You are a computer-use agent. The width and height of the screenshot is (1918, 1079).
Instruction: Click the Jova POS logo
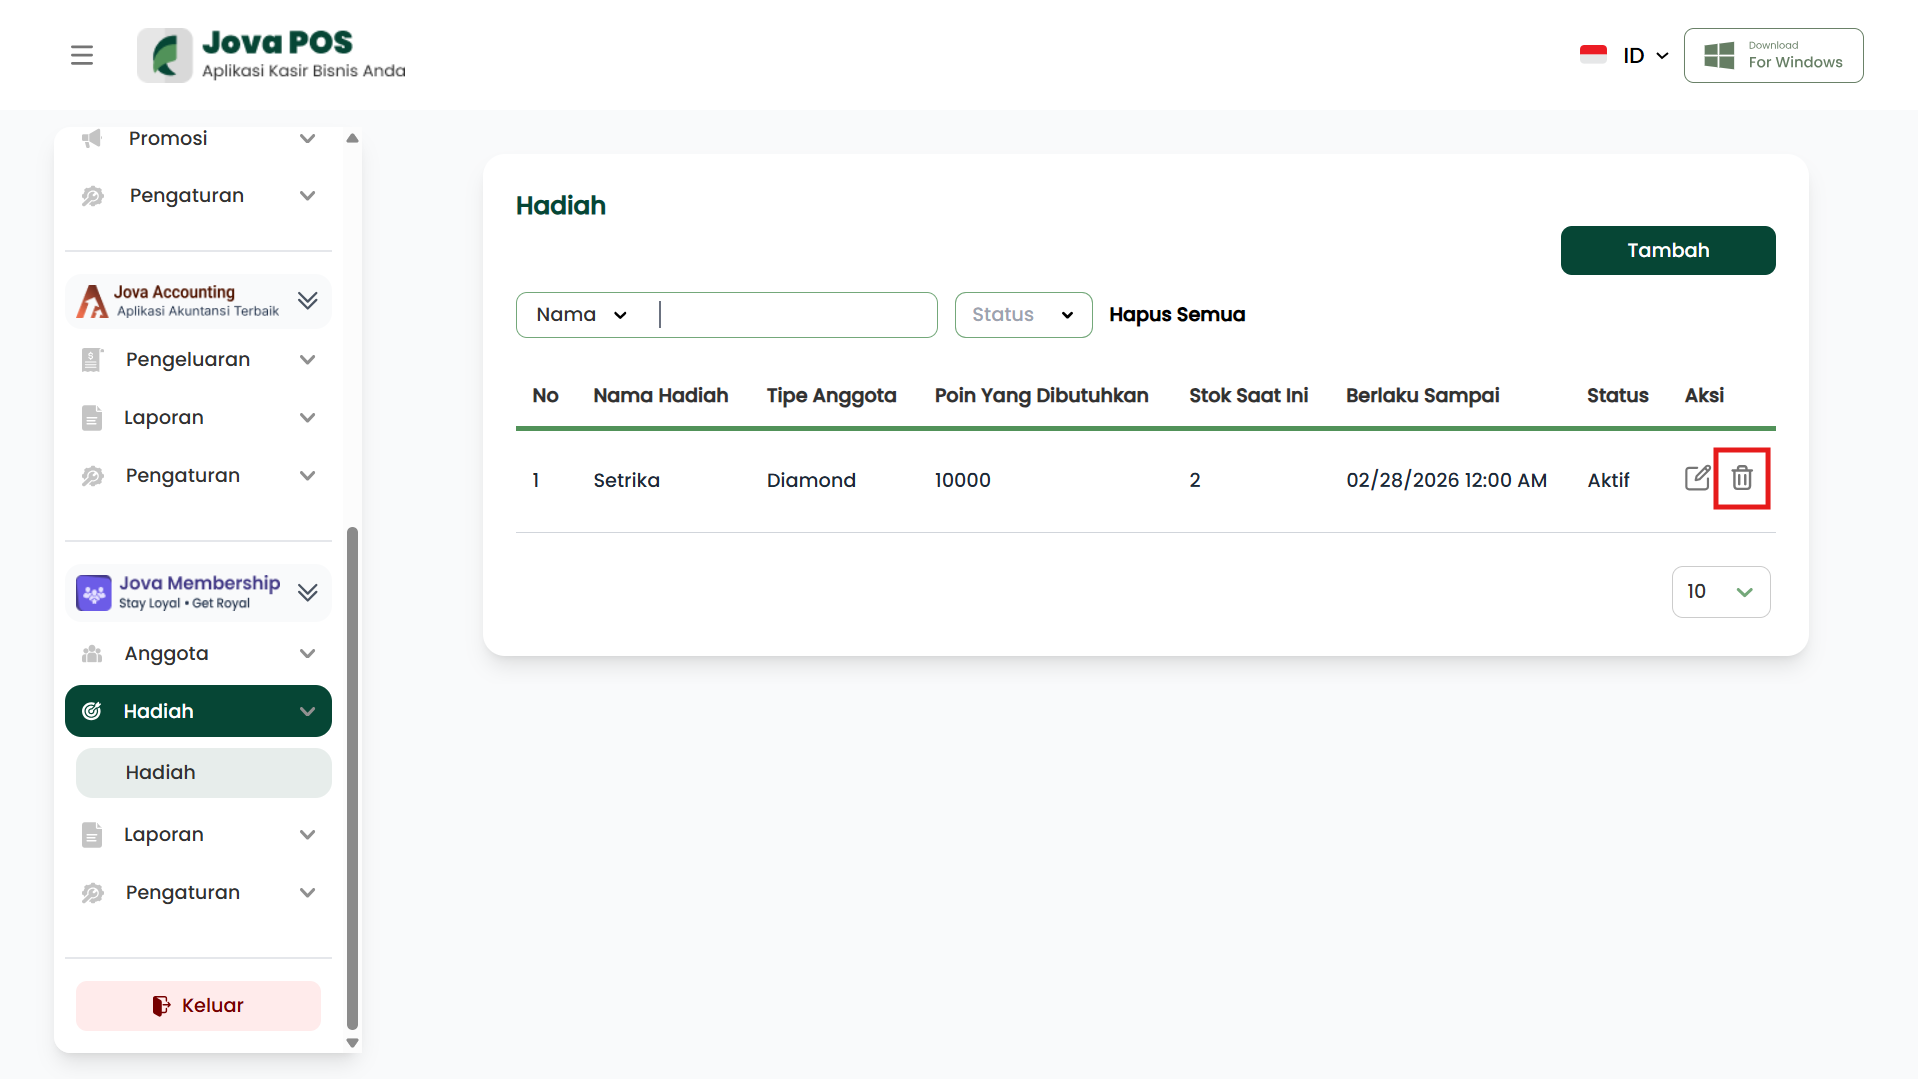165,55
